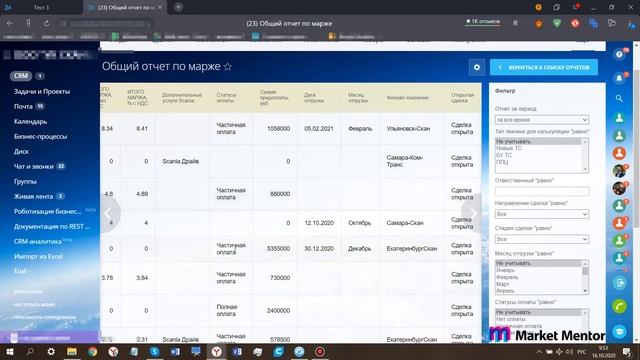Open notifications bell icon
The image size is (640, 360).
(x=619, y=78)
